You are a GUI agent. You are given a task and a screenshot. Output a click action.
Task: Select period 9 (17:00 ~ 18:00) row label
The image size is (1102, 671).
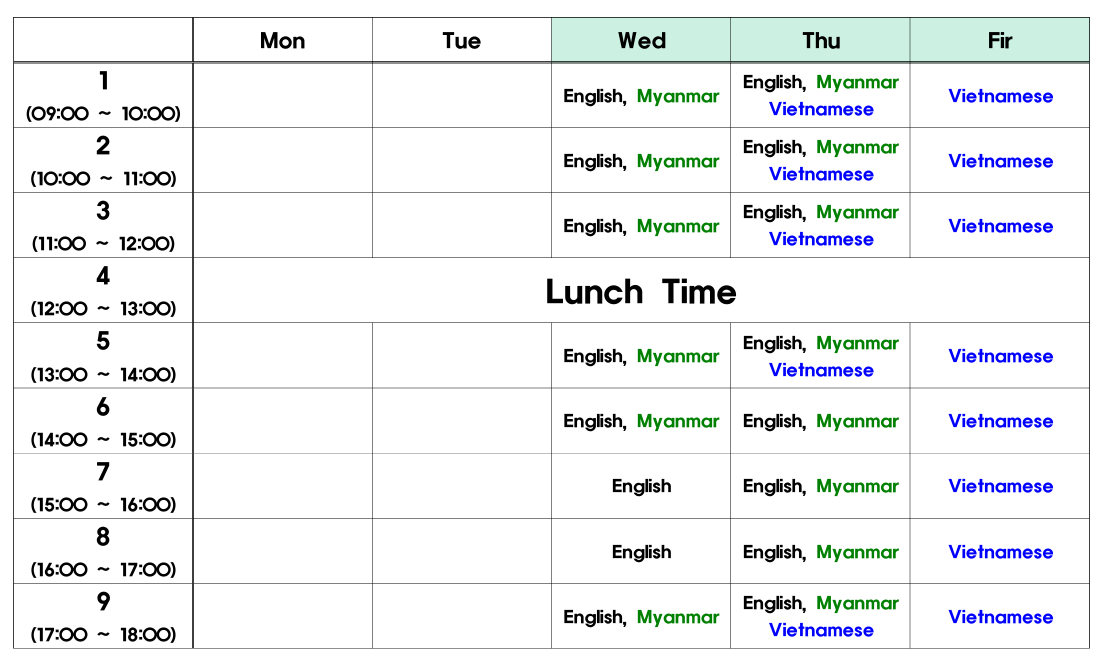coord(103,616)
